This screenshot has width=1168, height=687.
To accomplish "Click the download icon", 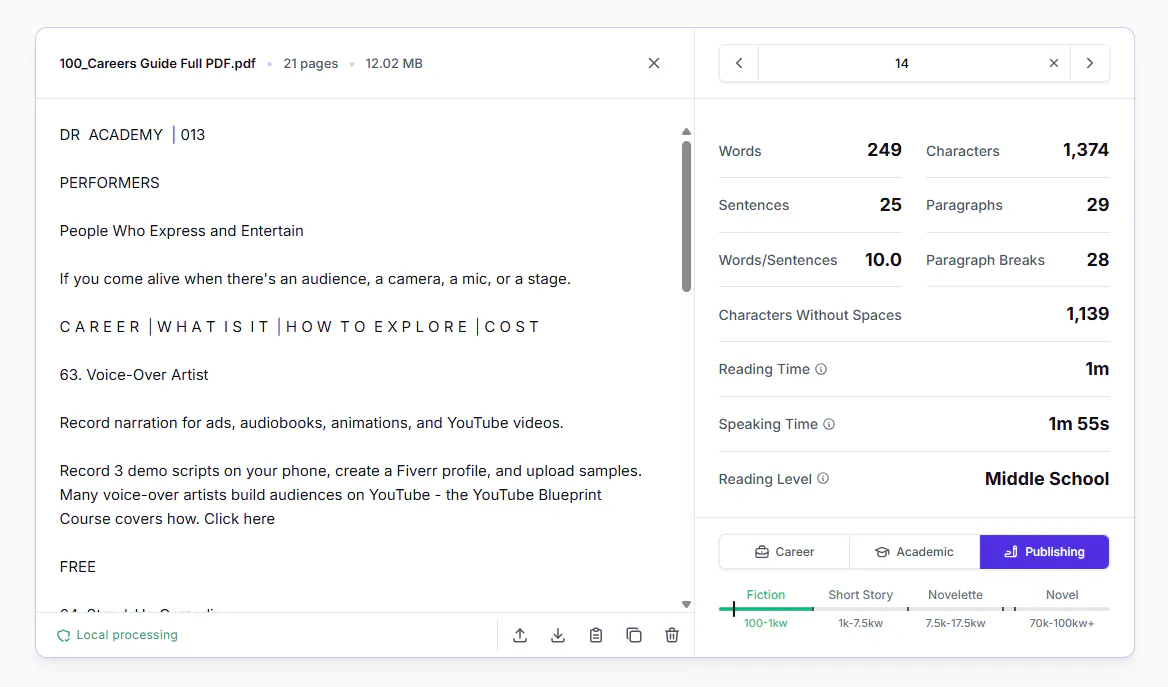I will coord(558,635).
